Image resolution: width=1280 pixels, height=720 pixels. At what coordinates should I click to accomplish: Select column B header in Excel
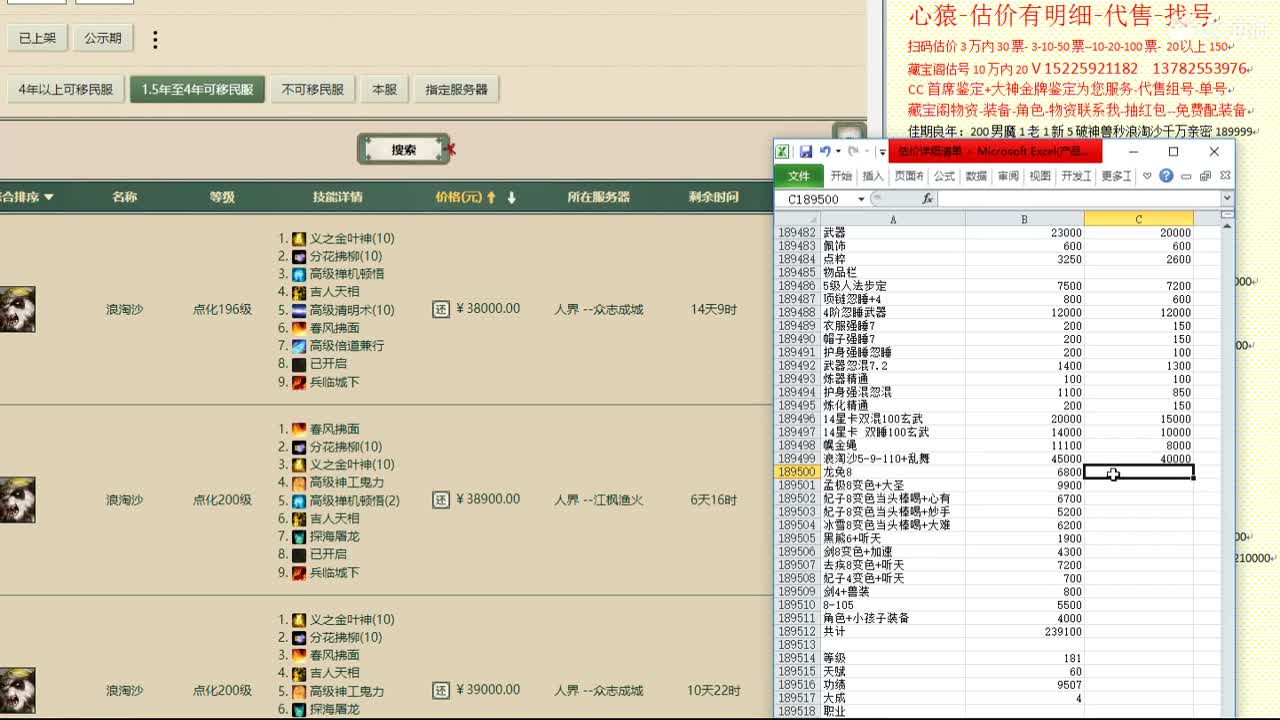[x=1025, y=219]
